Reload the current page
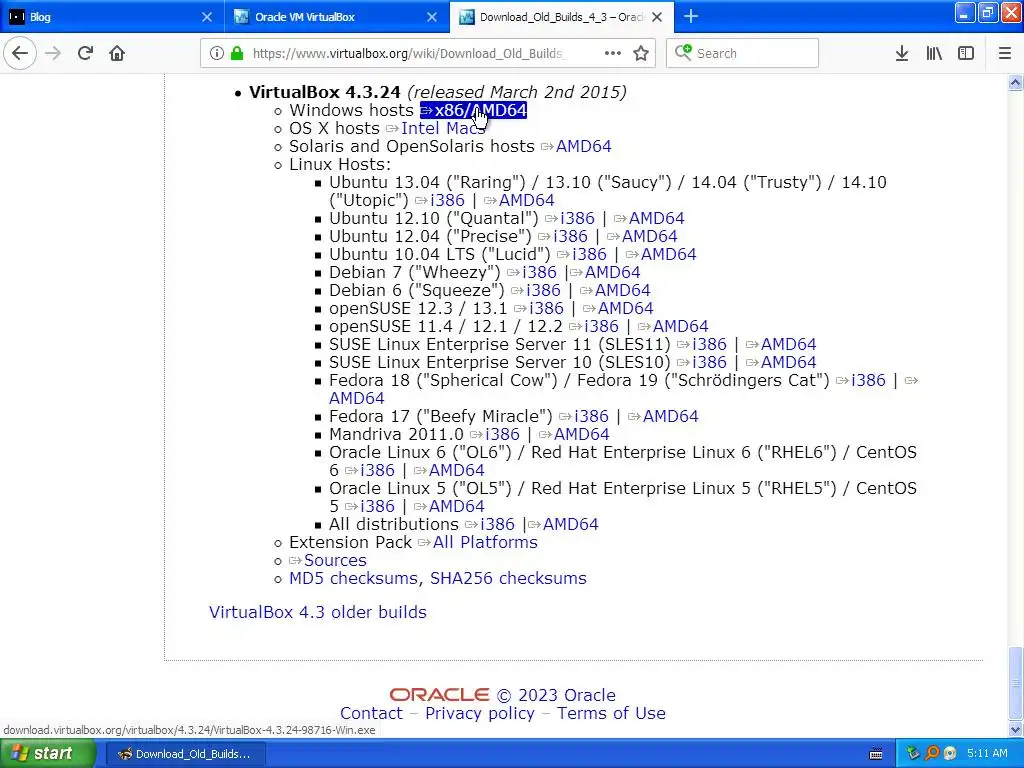1024x768 pixels. coord(85,53)
